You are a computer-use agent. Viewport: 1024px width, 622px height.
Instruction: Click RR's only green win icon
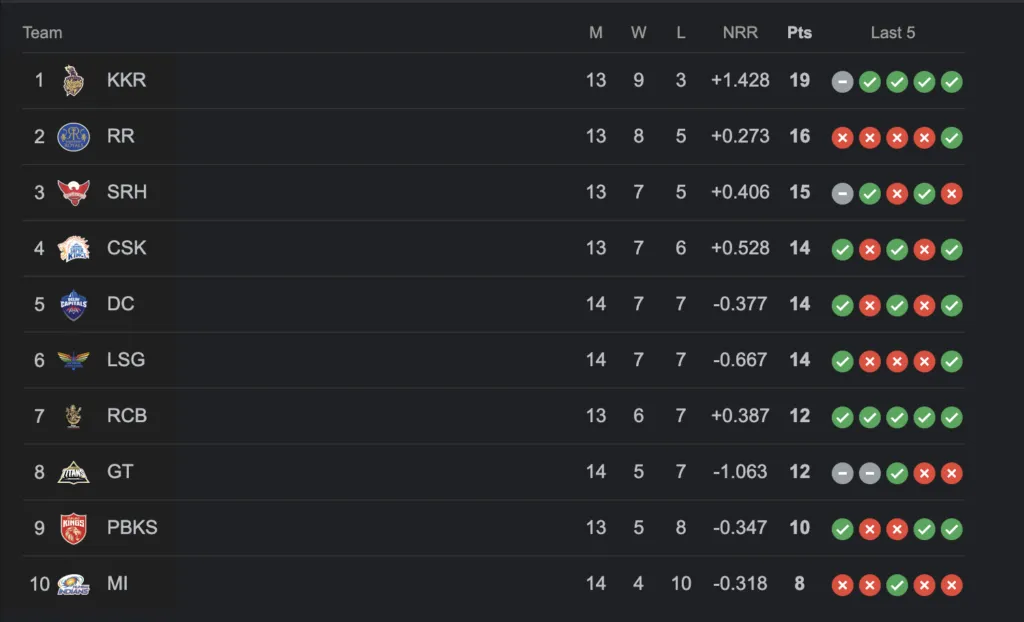952,138
